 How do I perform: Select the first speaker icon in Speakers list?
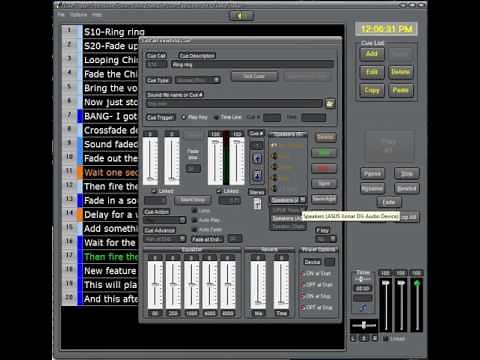274,145
